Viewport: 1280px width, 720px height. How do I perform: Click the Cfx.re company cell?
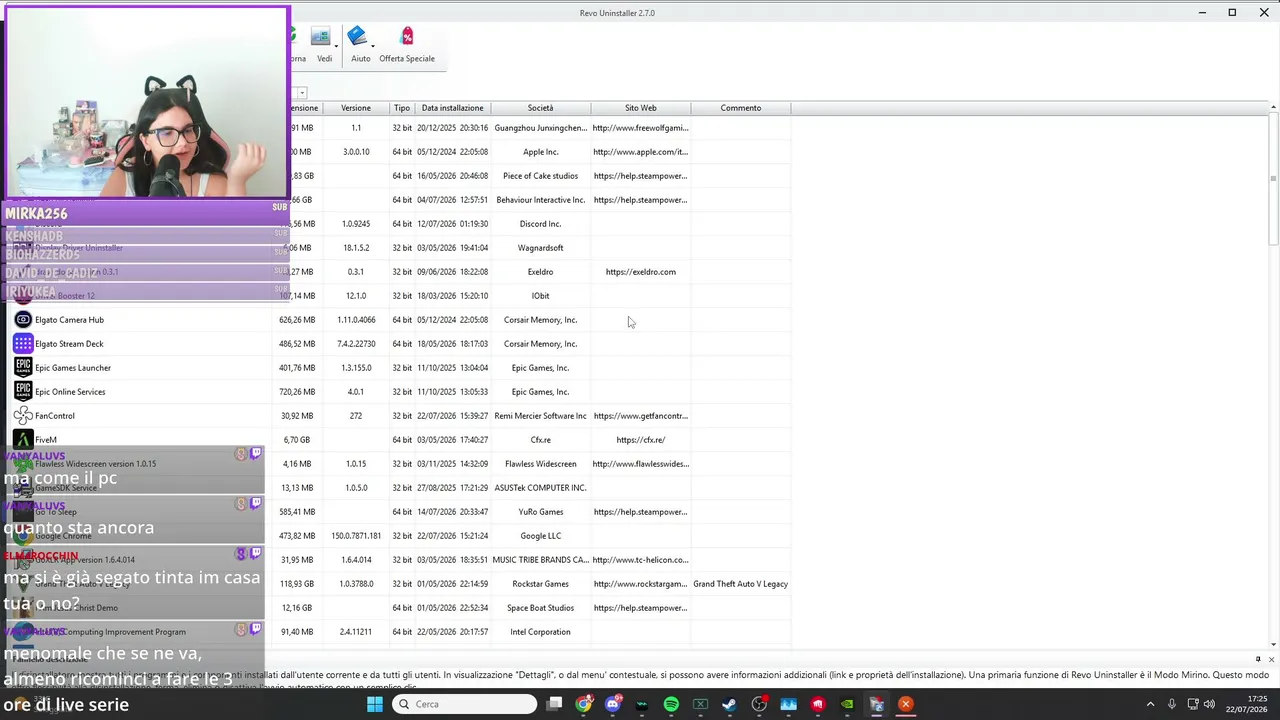[541, 440]
